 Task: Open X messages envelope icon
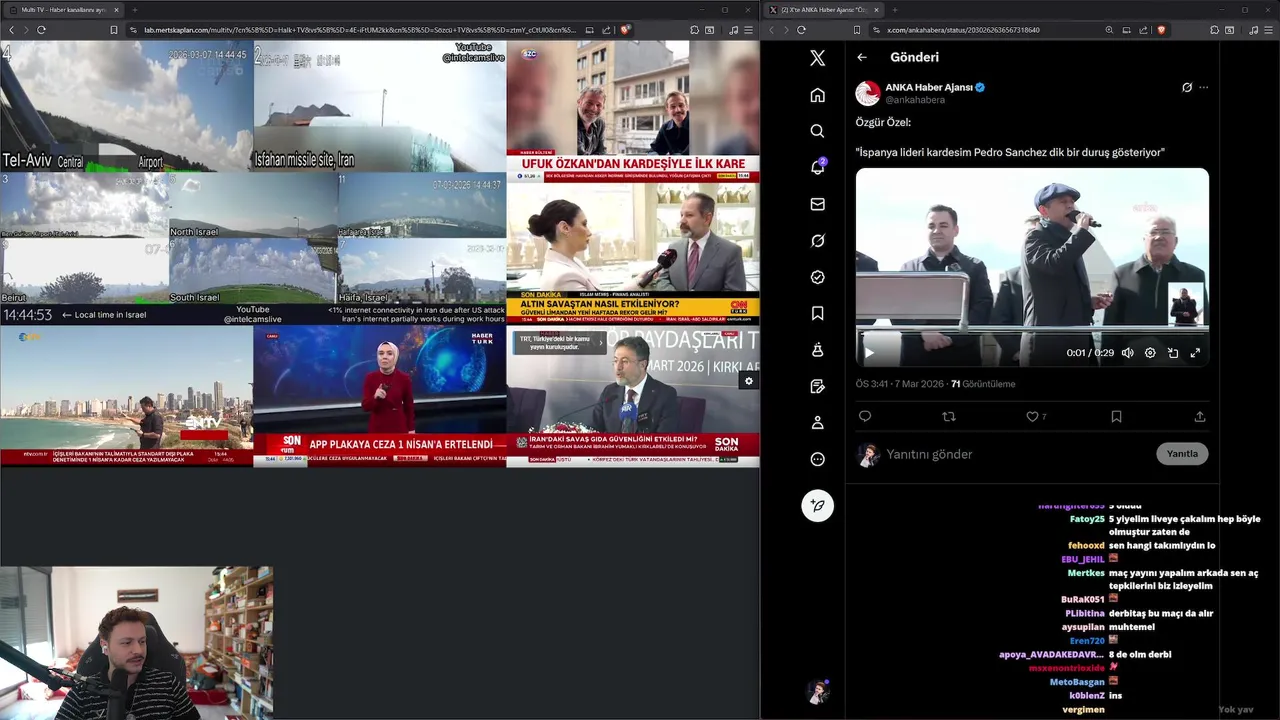pyautogui.click(x=817, y=204)
